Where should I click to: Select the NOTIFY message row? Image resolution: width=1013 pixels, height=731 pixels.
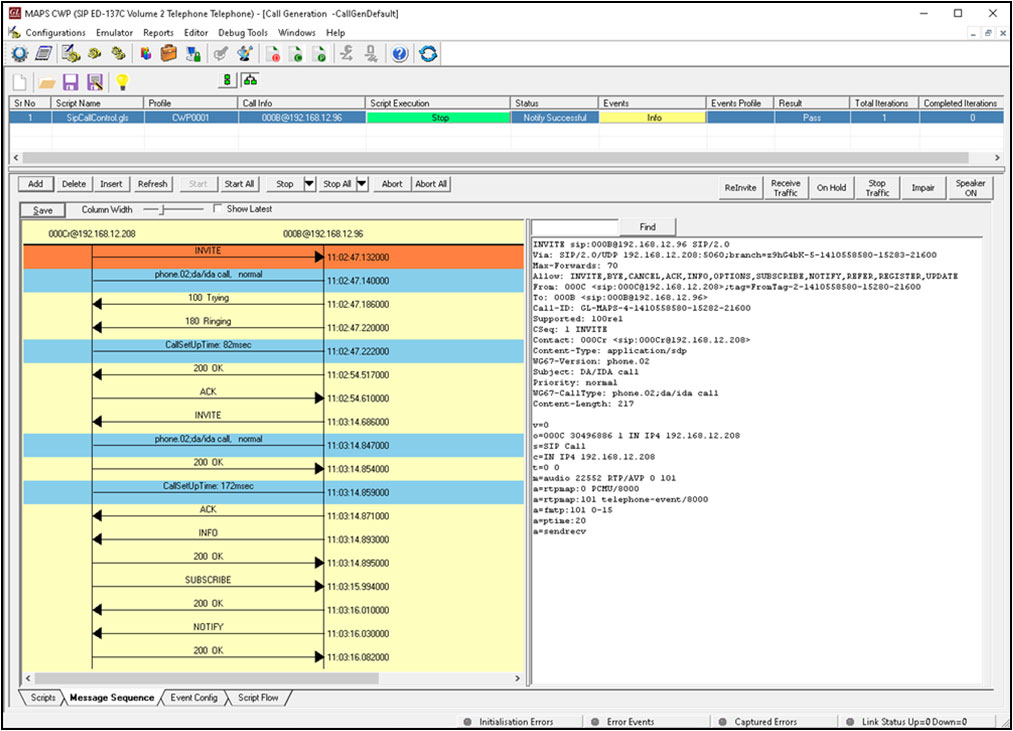pos(273,633)
